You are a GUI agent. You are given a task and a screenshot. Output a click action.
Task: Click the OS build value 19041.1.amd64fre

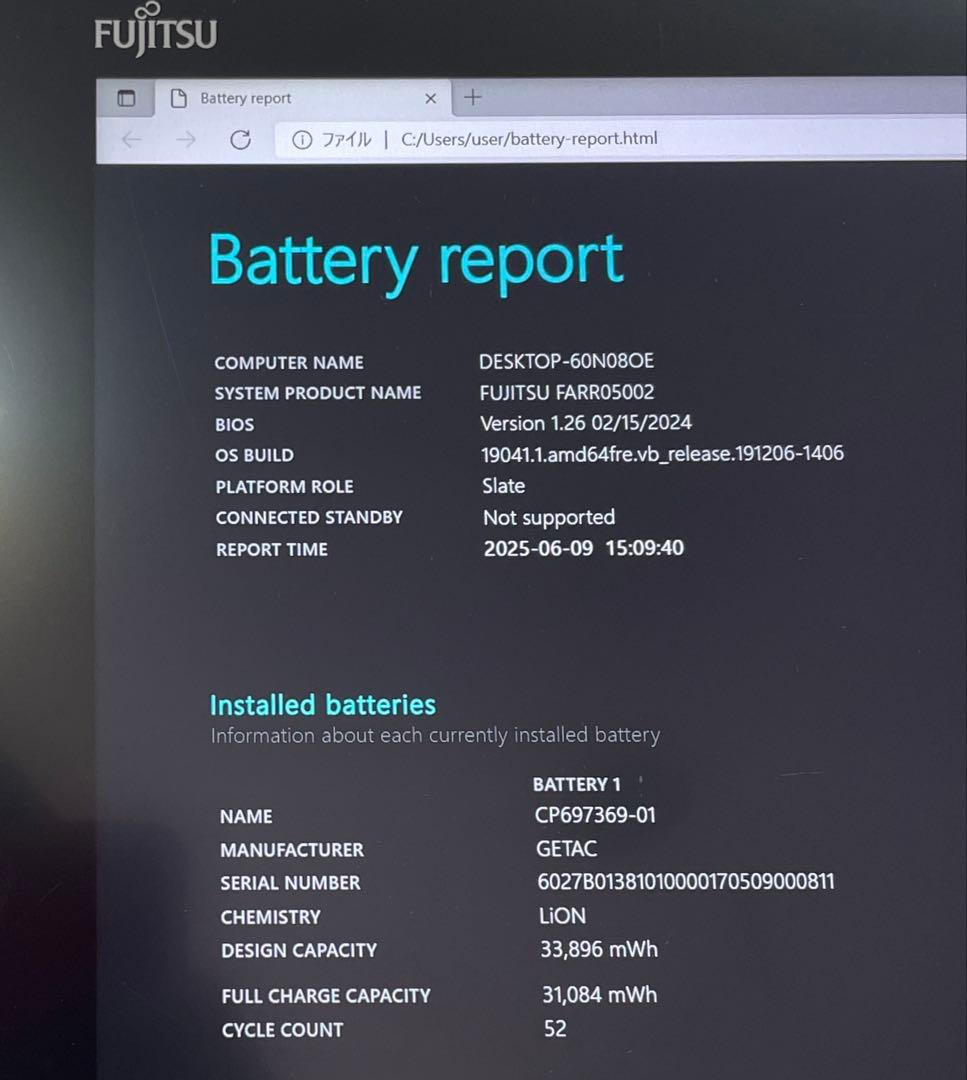click(662, 454)
